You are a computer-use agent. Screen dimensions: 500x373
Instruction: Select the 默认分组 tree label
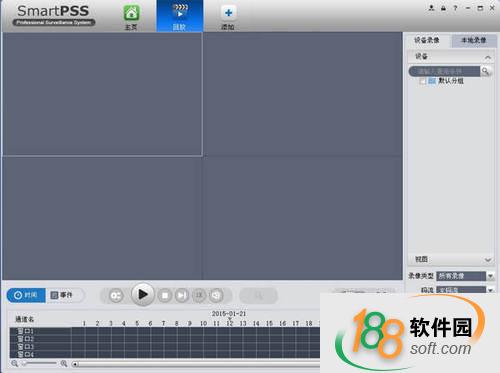pyautogui.click(x=451, y=81)
